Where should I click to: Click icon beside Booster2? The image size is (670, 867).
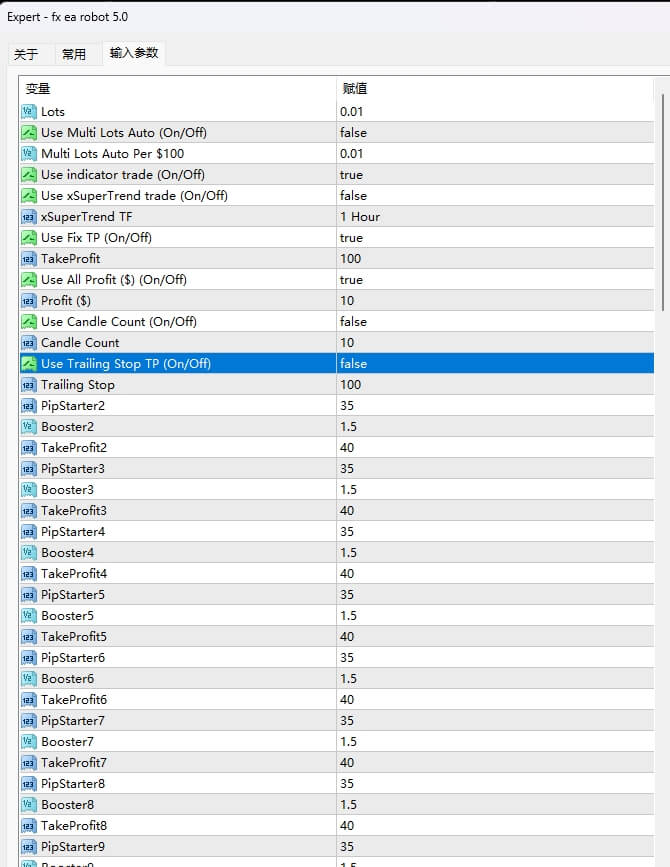click(x=29, y=427)
